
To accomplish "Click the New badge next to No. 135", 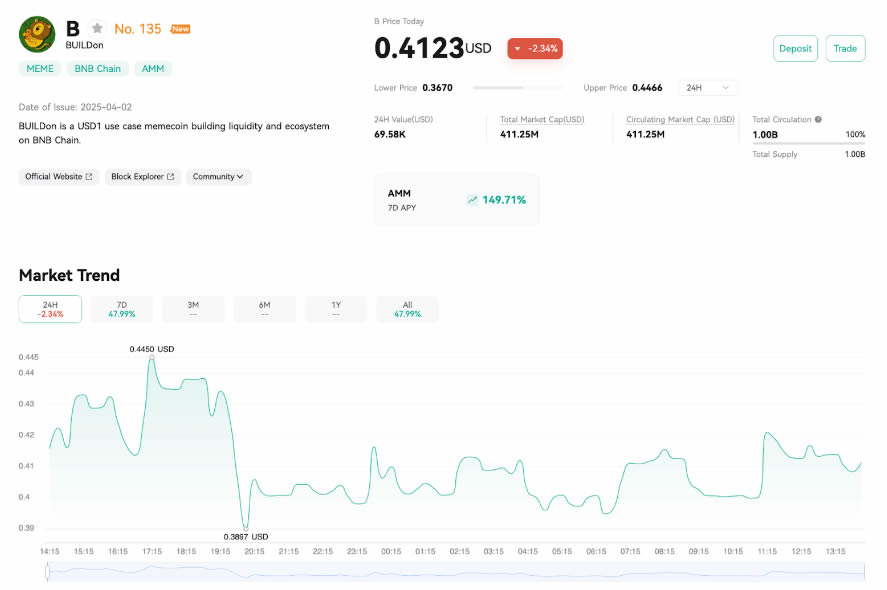I will coord(182,28).
